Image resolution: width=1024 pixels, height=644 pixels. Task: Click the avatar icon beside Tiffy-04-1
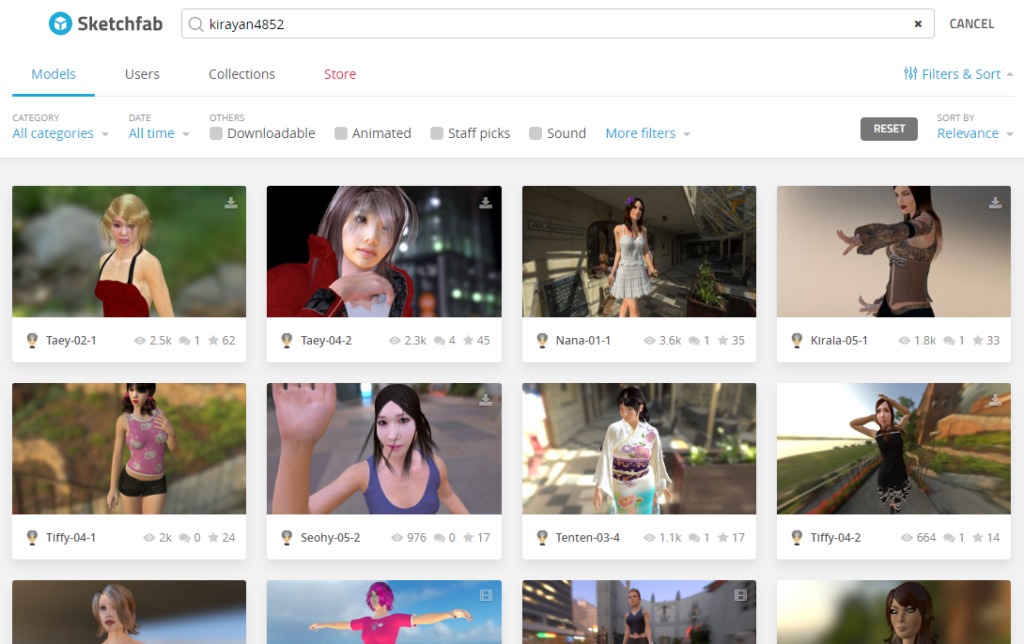[32, 538]
